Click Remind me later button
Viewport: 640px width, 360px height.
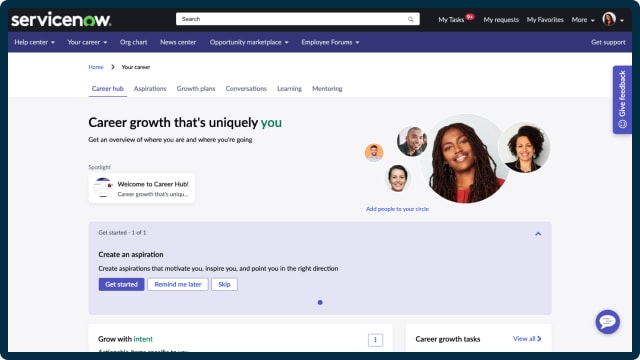178,284
